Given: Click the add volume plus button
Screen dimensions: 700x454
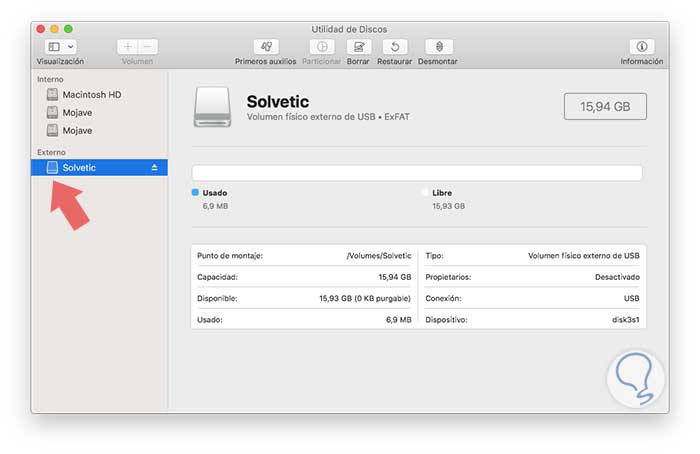Looking at the screenshot, I should pos(128,47).
